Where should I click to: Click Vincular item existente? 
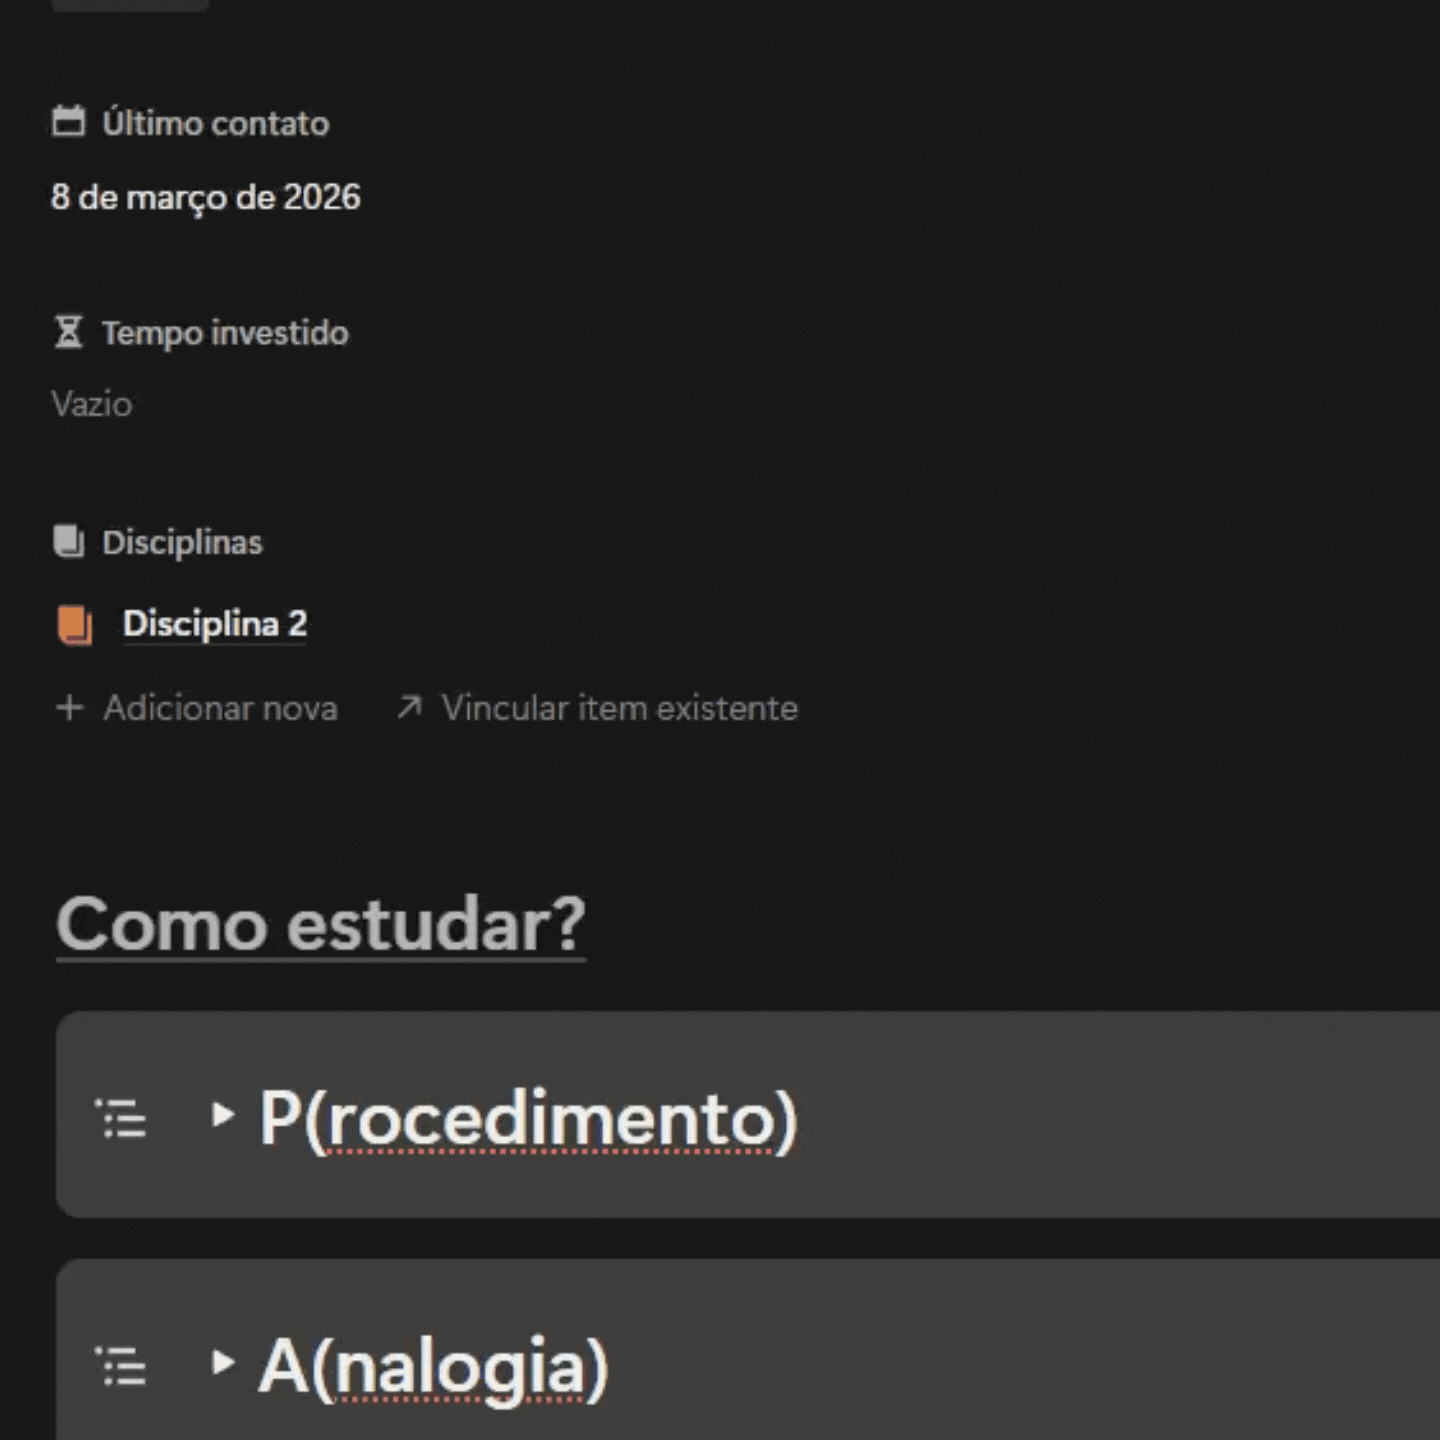[x=619, y=708]
